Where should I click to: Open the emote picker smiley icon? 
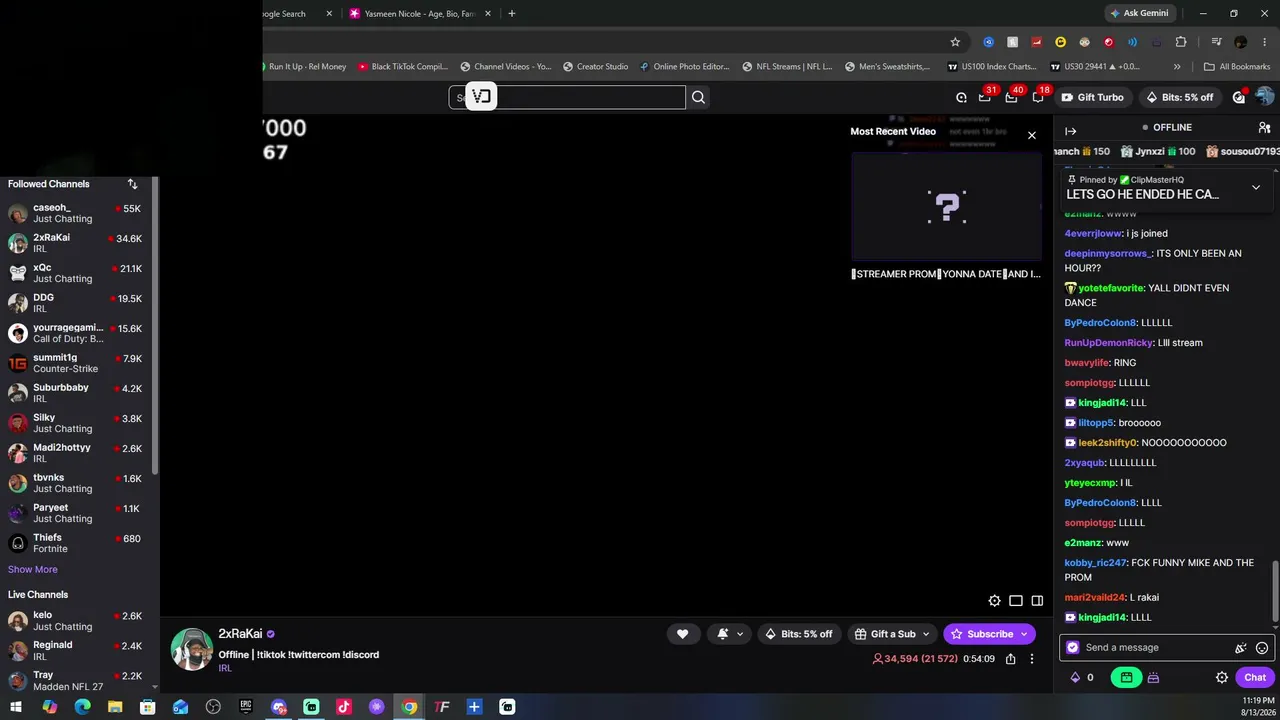(x=1262, y=648)
